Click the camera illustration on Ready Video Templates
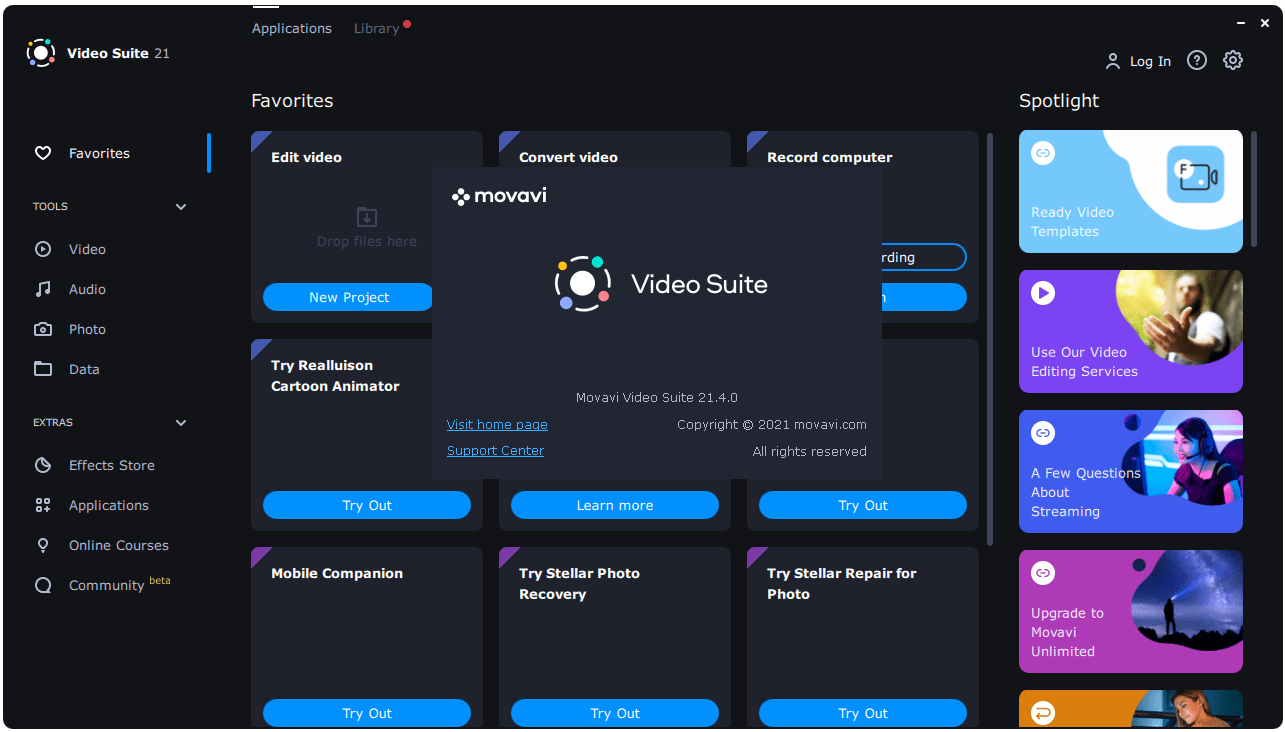 pyautogui.click(x=1195, y=175)
